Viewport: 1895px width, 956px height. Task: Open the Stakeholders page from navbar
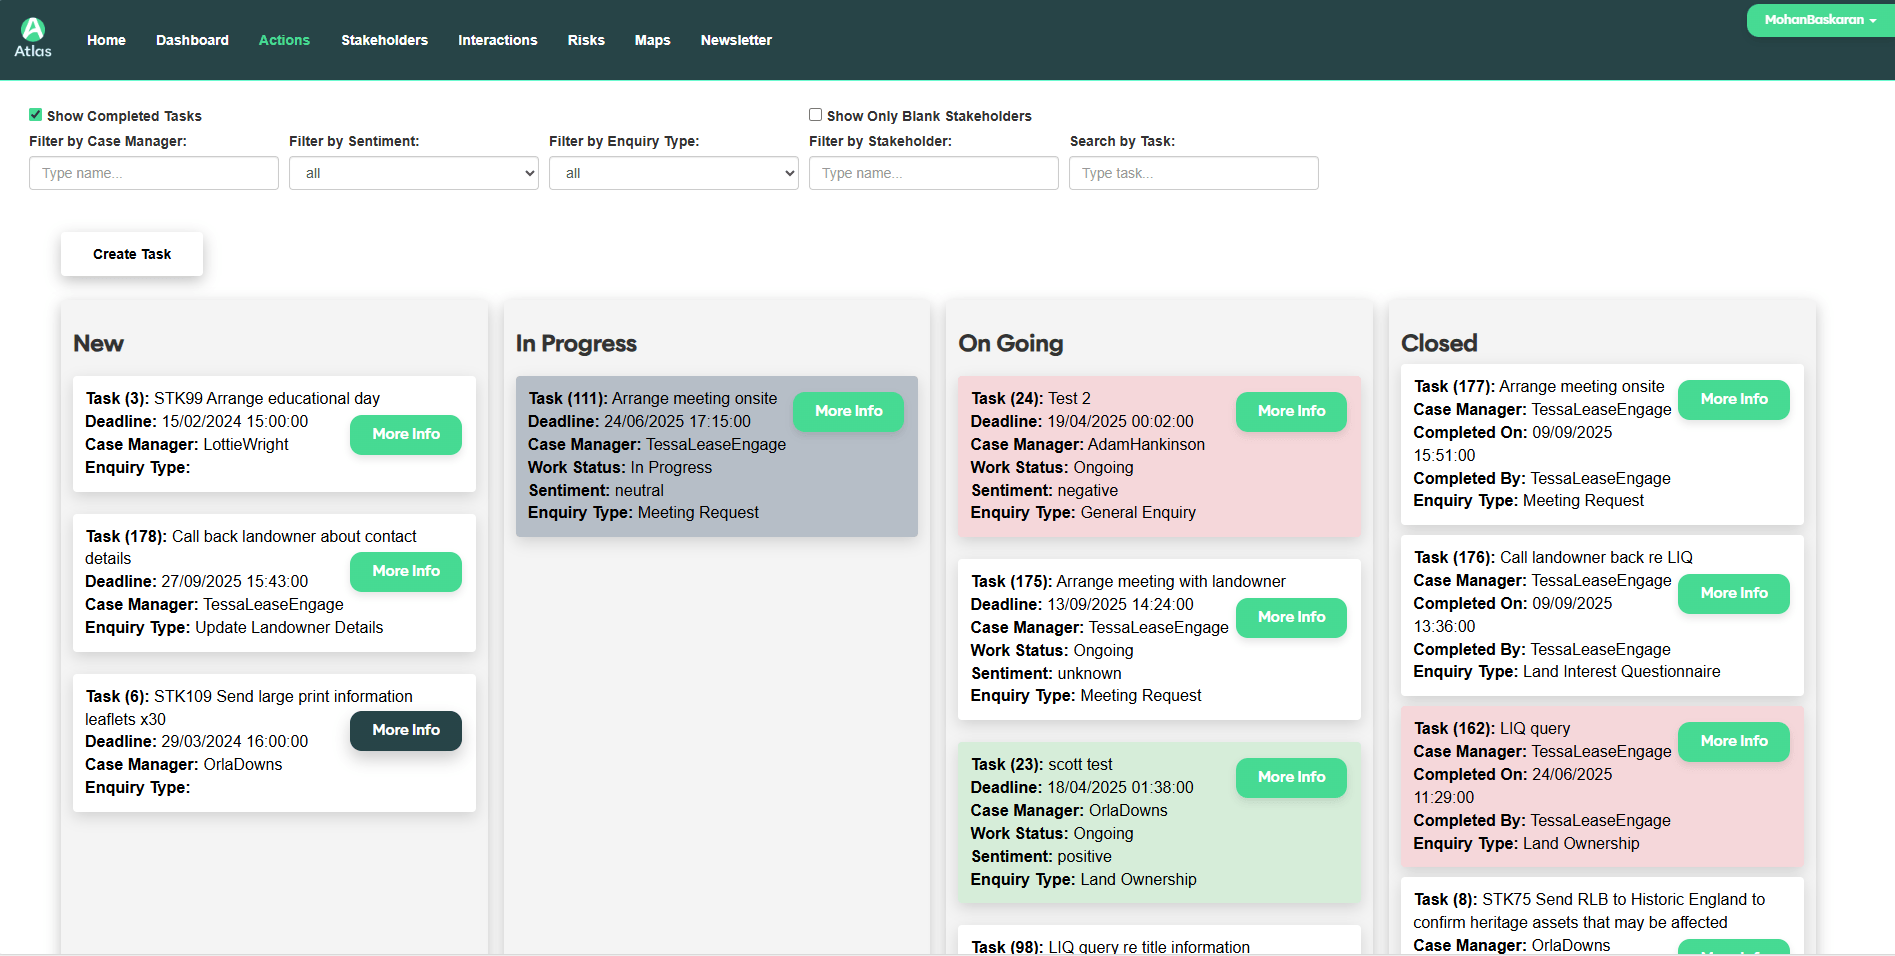coord(384,40)
